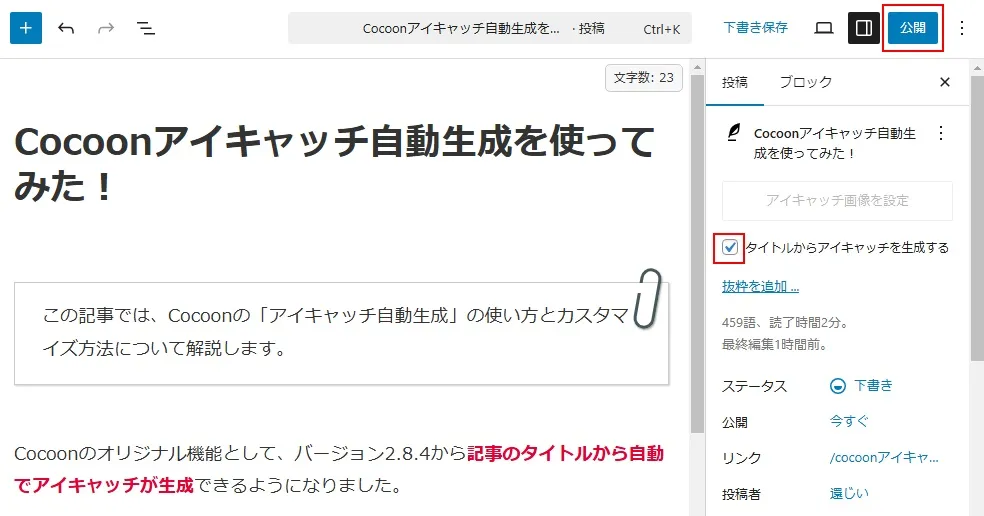This screenshot has width=984, height=516.
Task: Click the 抜粋を追加 link
Action: pos(760,286)
